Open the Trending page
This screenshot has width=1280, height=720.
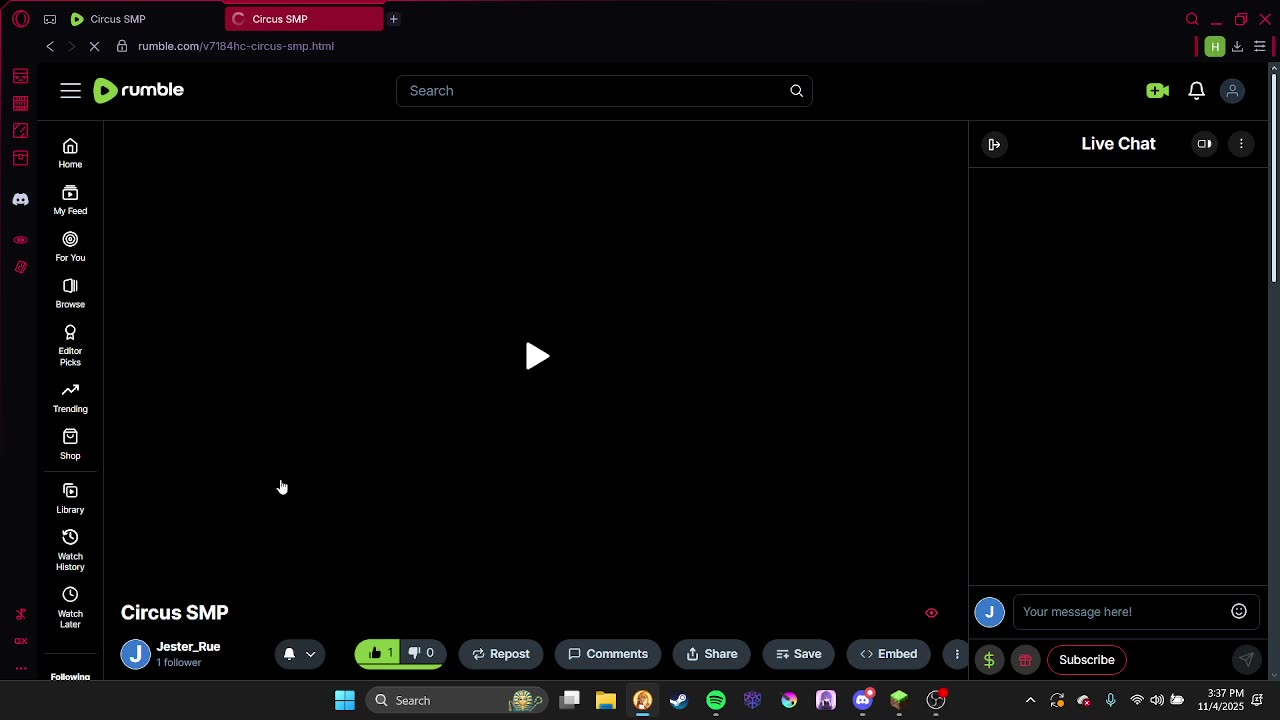pos(70,397)
